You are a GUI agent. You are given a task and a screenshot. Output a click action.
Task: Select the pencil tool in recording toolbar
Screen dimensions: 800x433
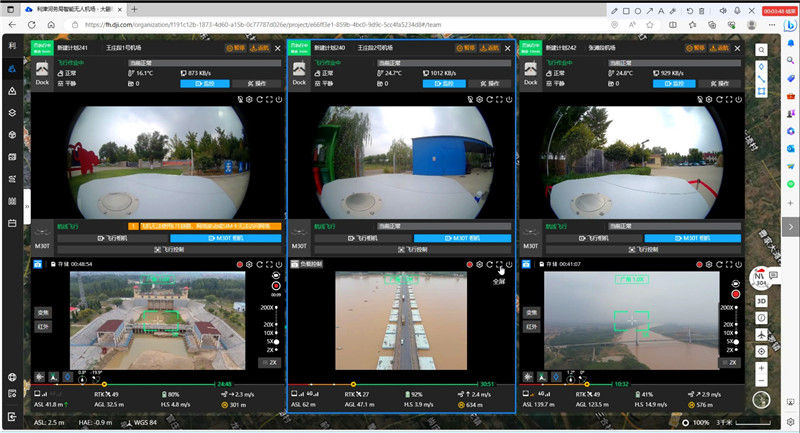coord(614,10)
